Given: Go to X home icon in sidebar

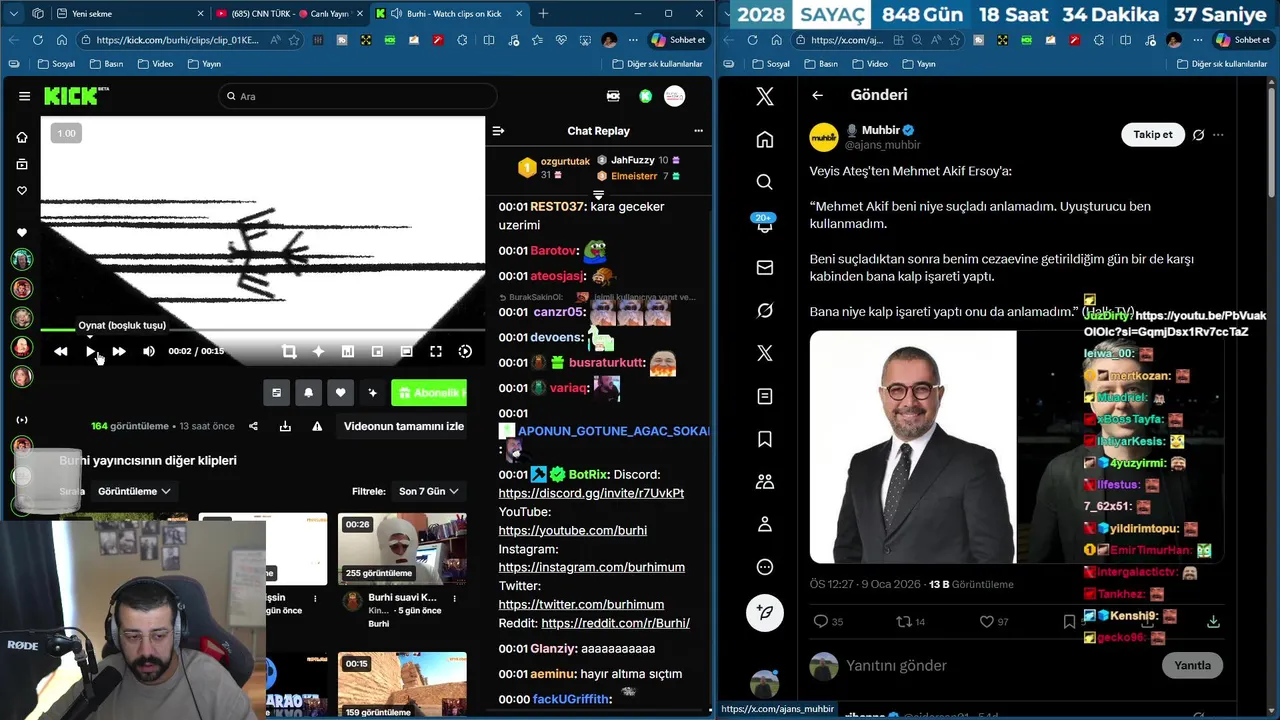Looking at the screenshot, I should point(765,139).
